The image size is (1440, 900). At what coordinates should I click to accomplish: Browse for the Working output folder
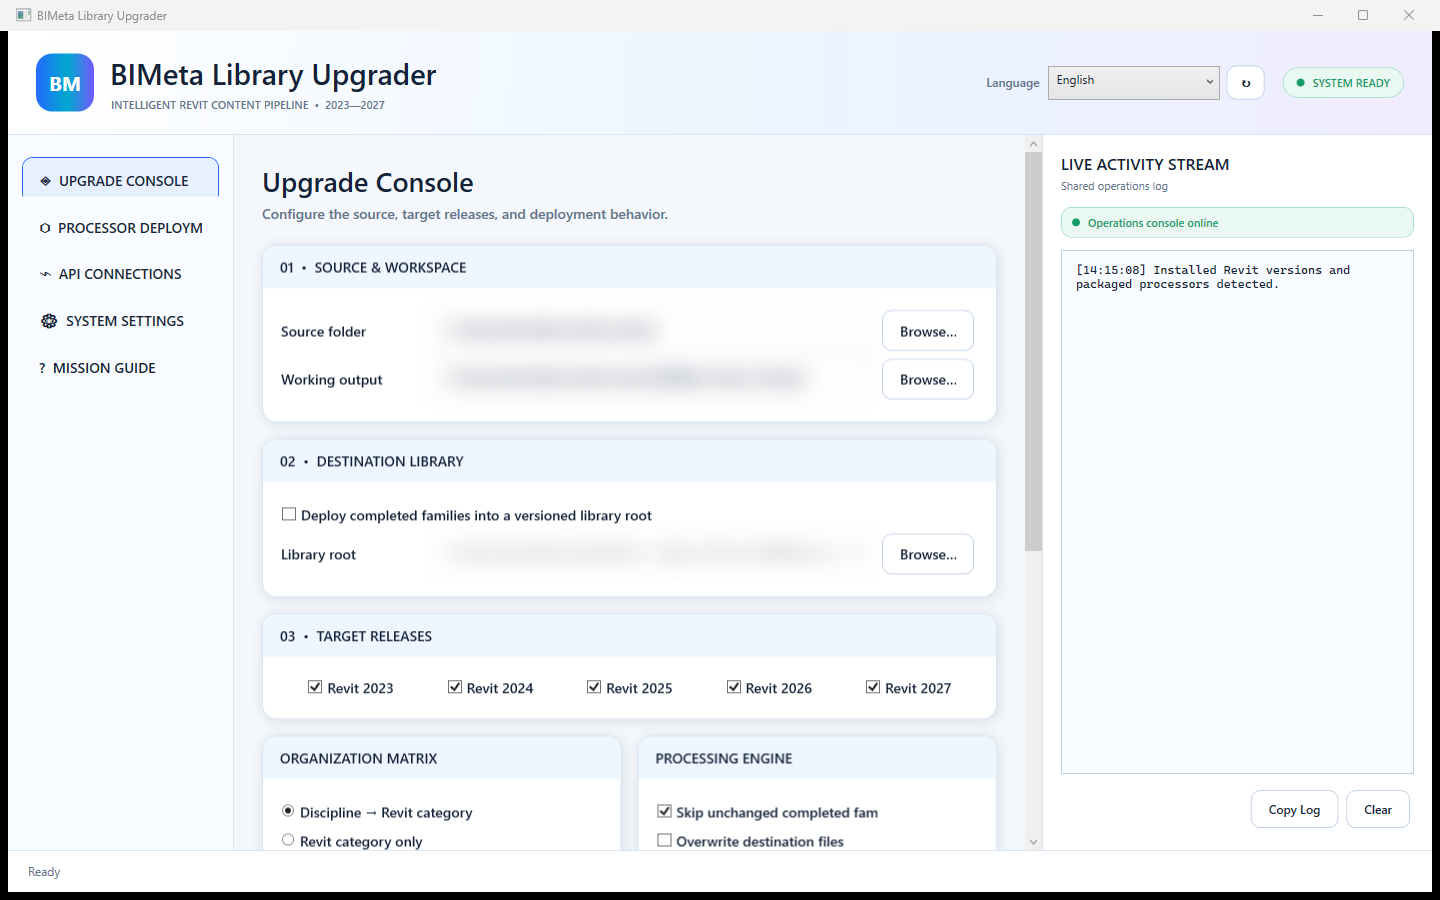click(928, 379)
